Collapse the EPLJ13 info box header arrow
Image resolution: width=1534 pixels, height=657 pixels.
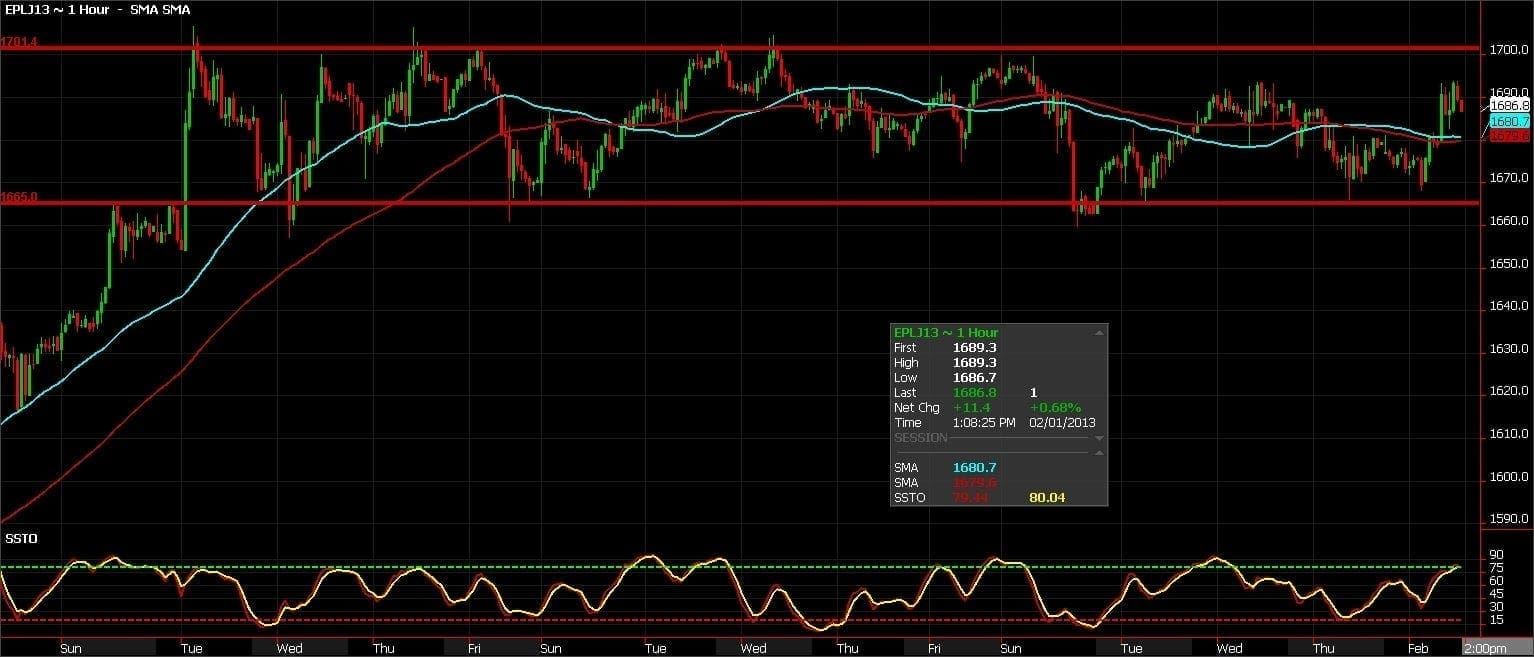coord(1100,332)
